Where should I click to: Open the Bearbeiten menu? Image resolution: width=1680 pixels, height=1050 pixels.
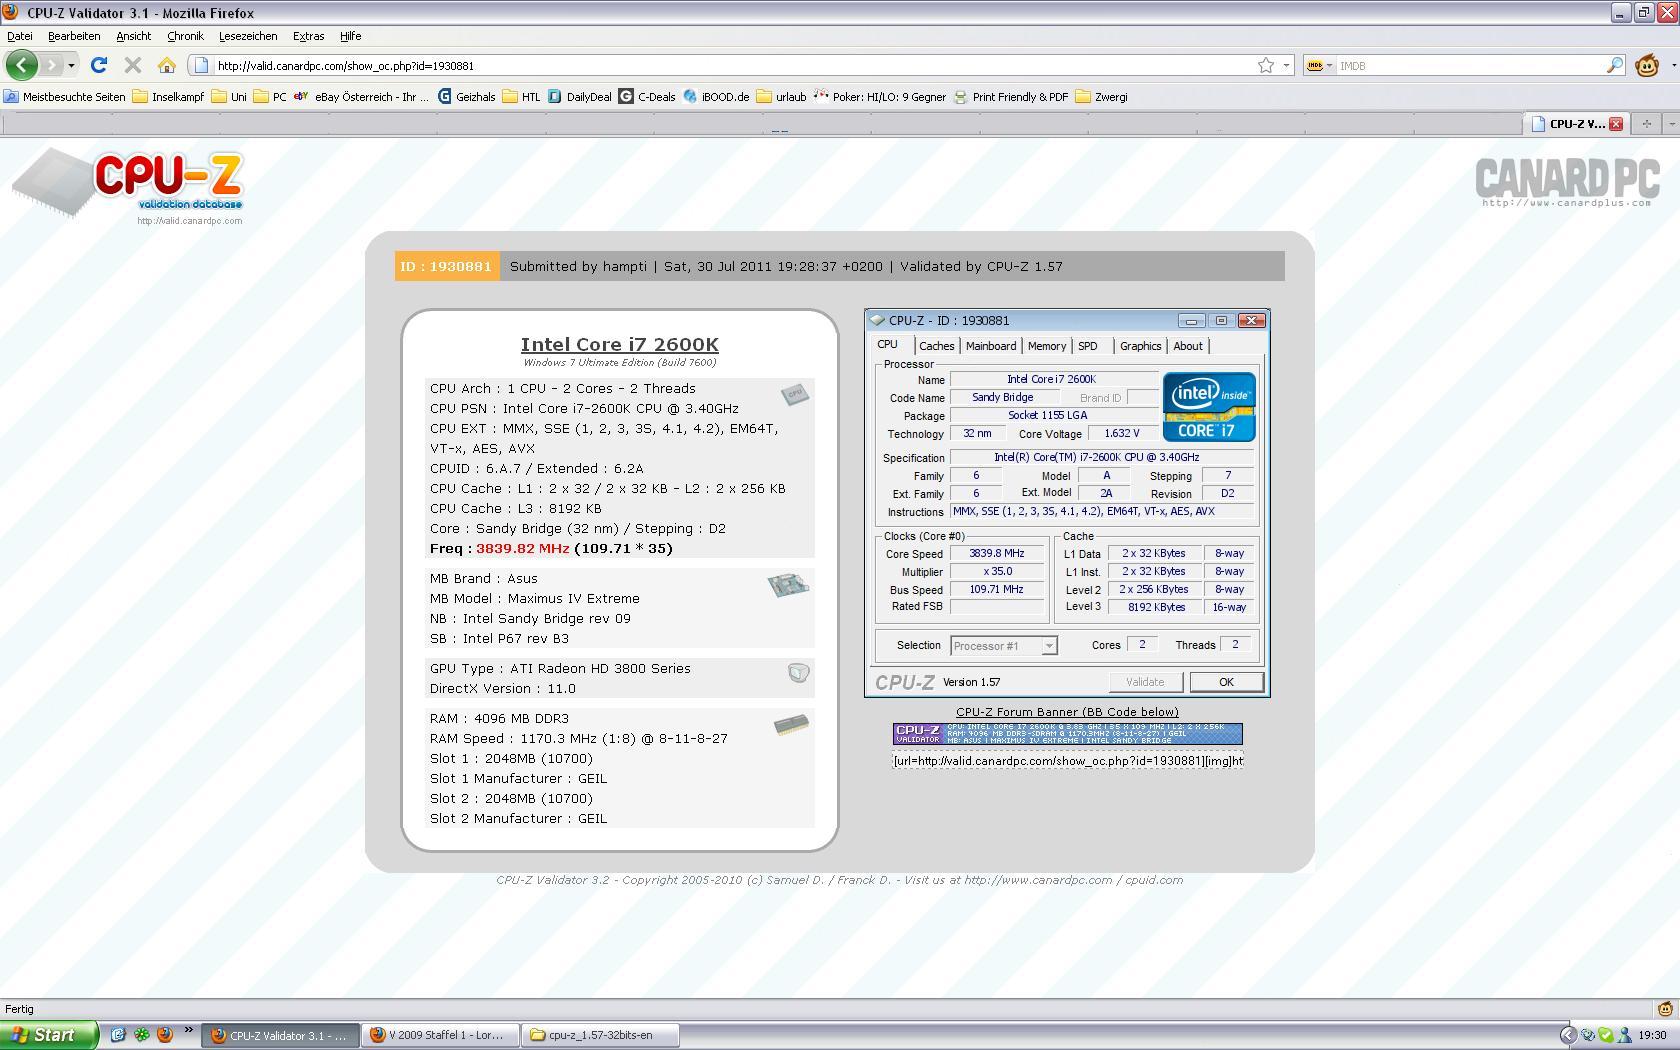click(x=74, y=36)
